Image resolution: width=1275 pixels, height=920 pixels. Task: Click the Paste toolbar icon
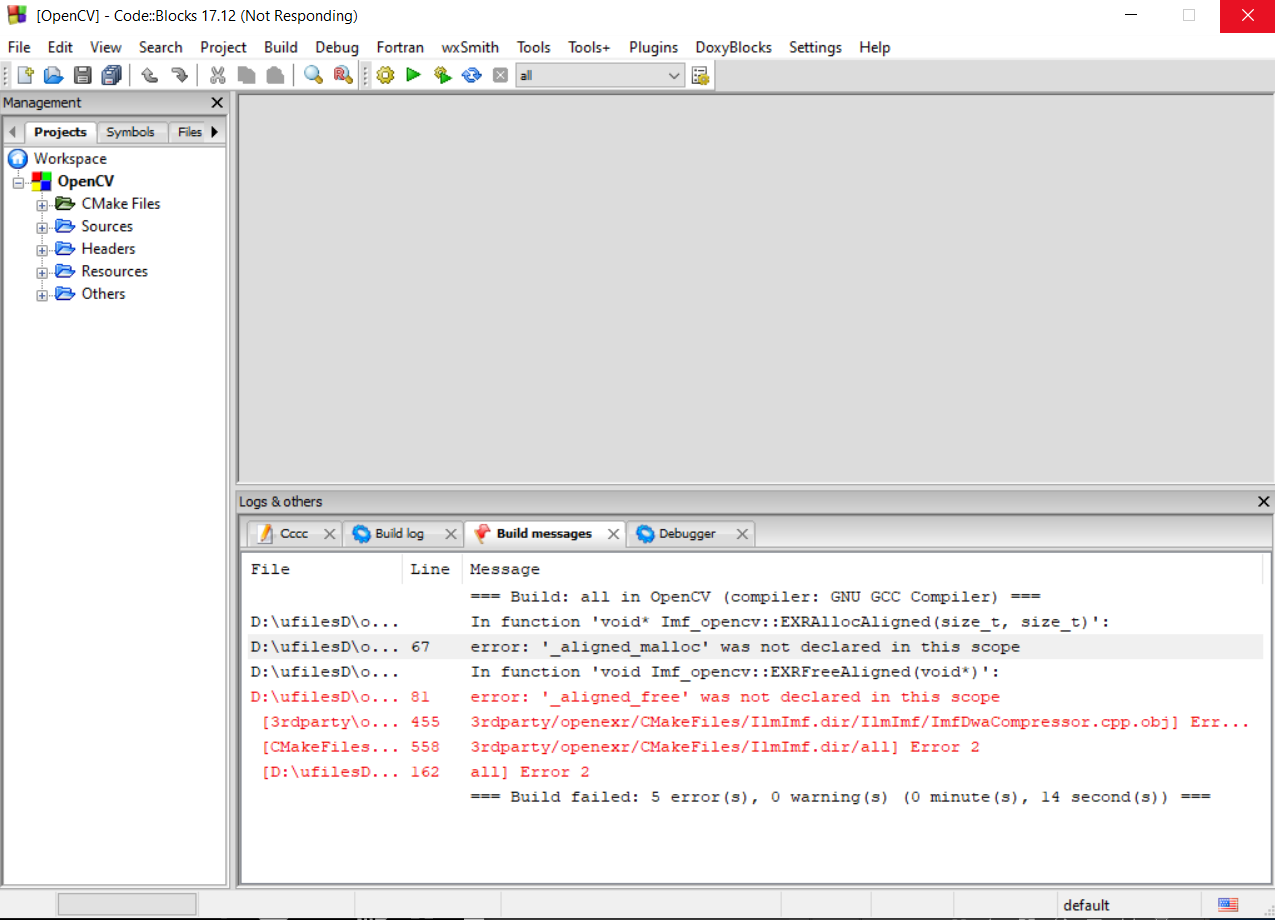(275, 75)
